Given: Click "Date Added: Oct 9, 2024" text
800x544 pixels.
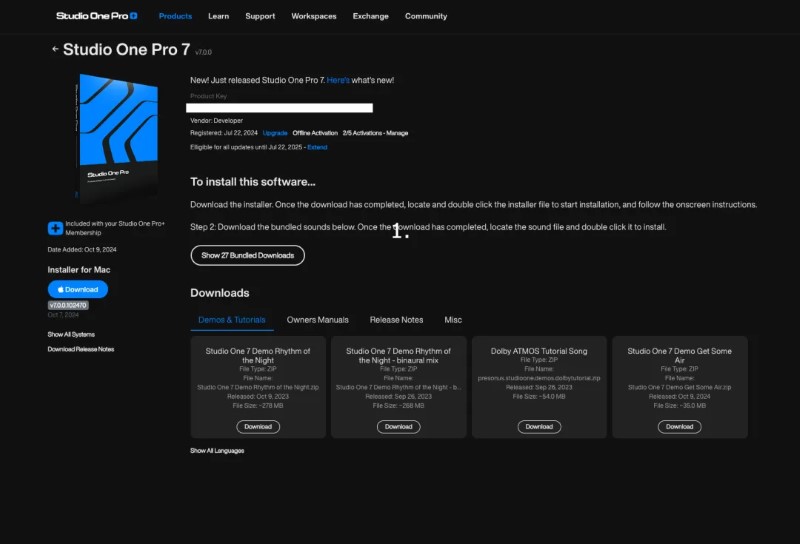Looking at the screenshot, I should click(82, 250).
